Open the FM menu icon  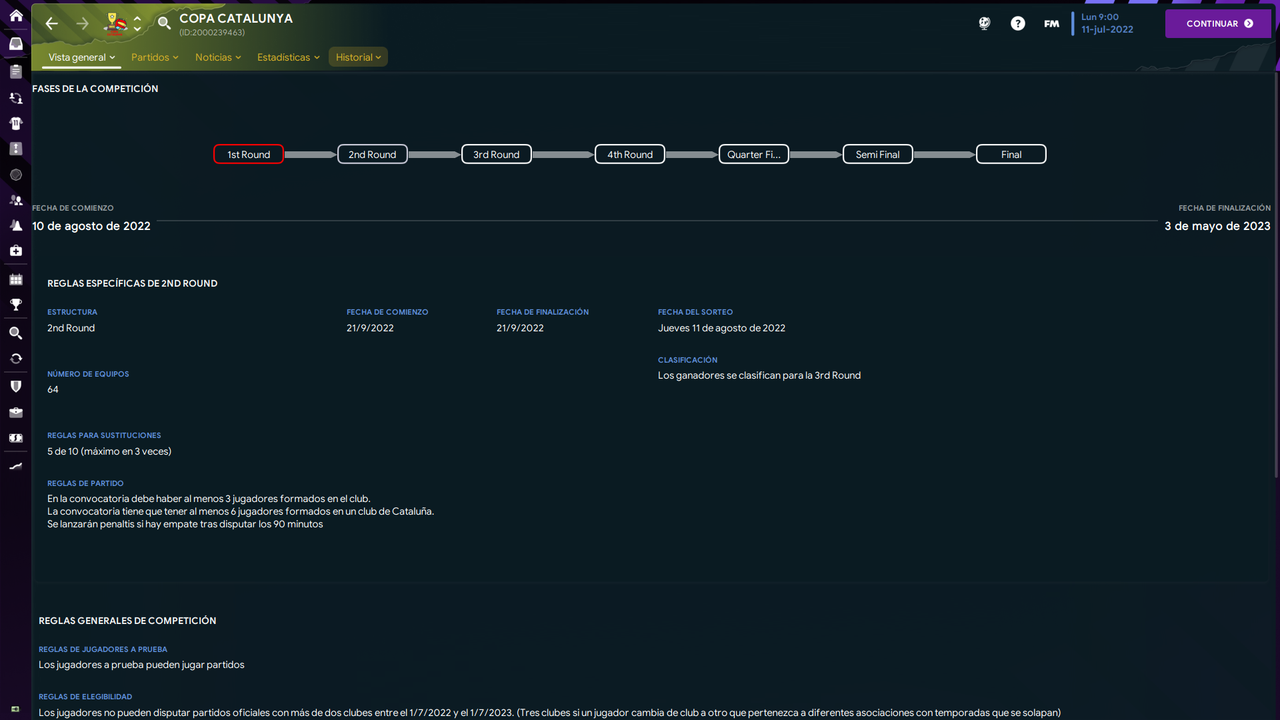(1051, 23)
